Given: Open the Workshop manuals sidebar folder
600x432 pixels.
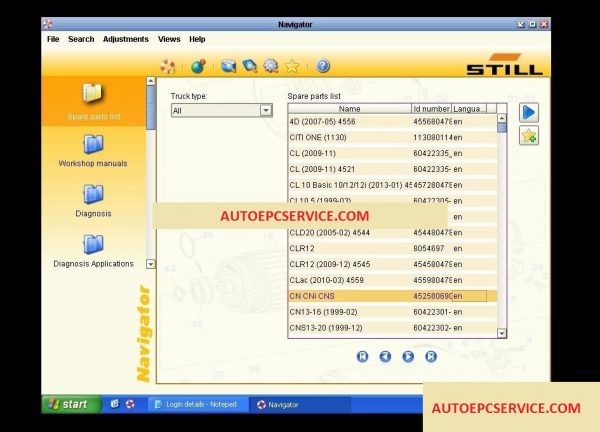Looking at the screenshot, I should 93,144.
